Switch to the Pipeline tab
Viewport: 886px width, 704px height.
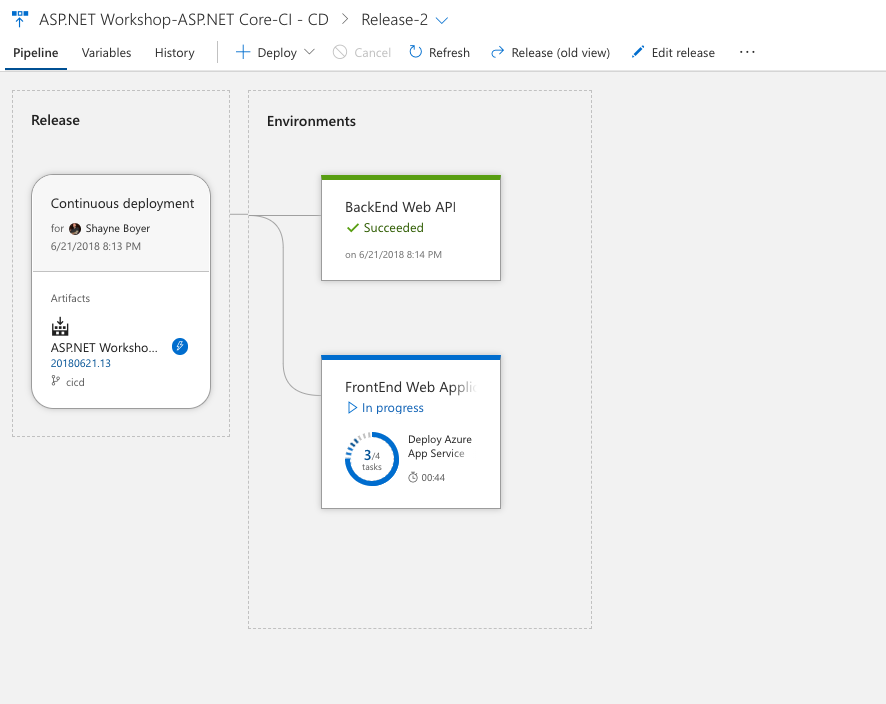click(x=36, y=53)
